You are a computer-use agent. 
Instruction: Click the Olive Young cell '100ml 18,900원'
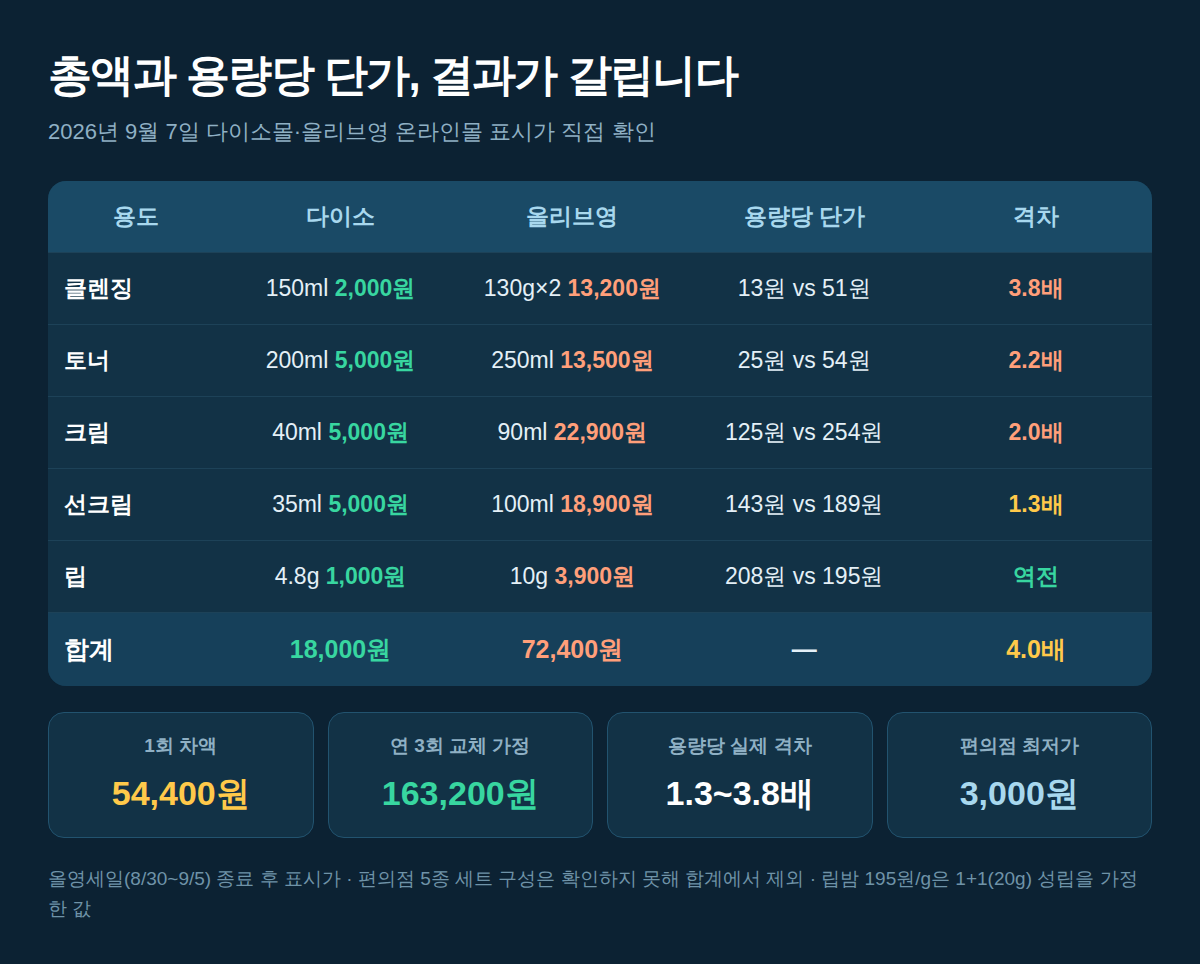click(572, 505)
